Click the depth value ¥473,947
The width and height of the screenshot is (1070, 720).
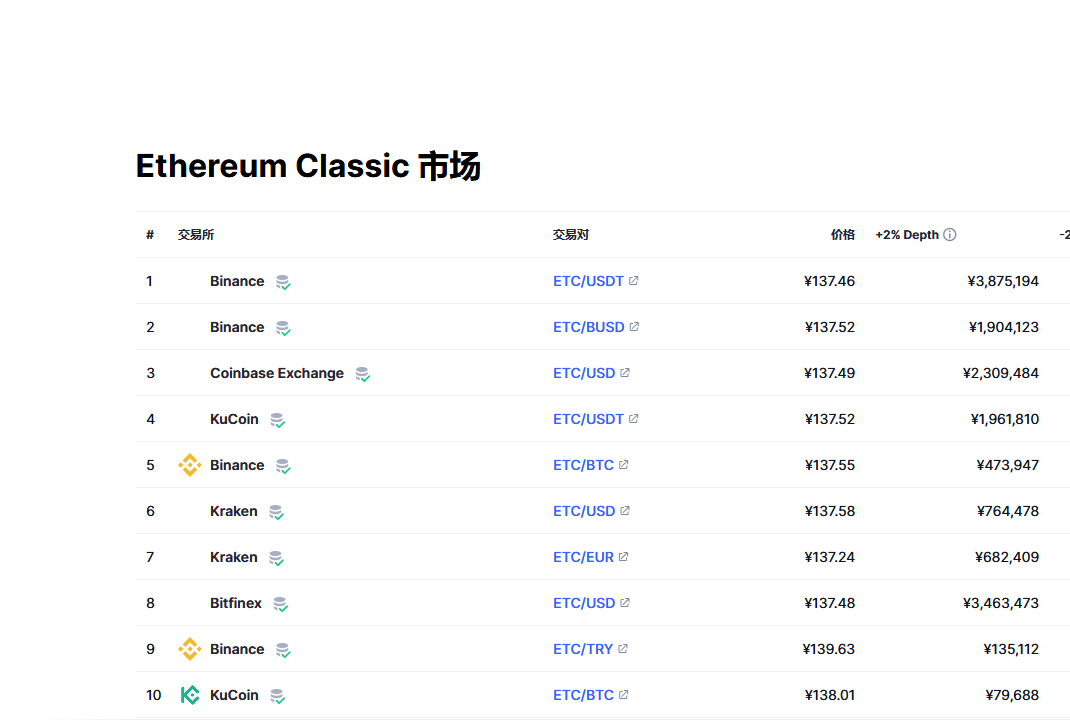pos(1007,465)
